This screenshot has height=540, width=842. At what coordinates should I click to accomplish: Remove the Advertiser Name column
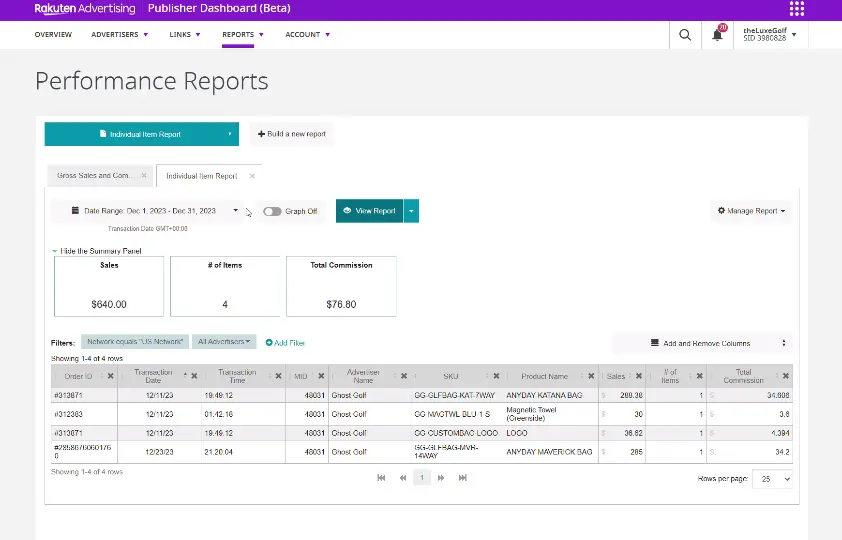(404, 376)
